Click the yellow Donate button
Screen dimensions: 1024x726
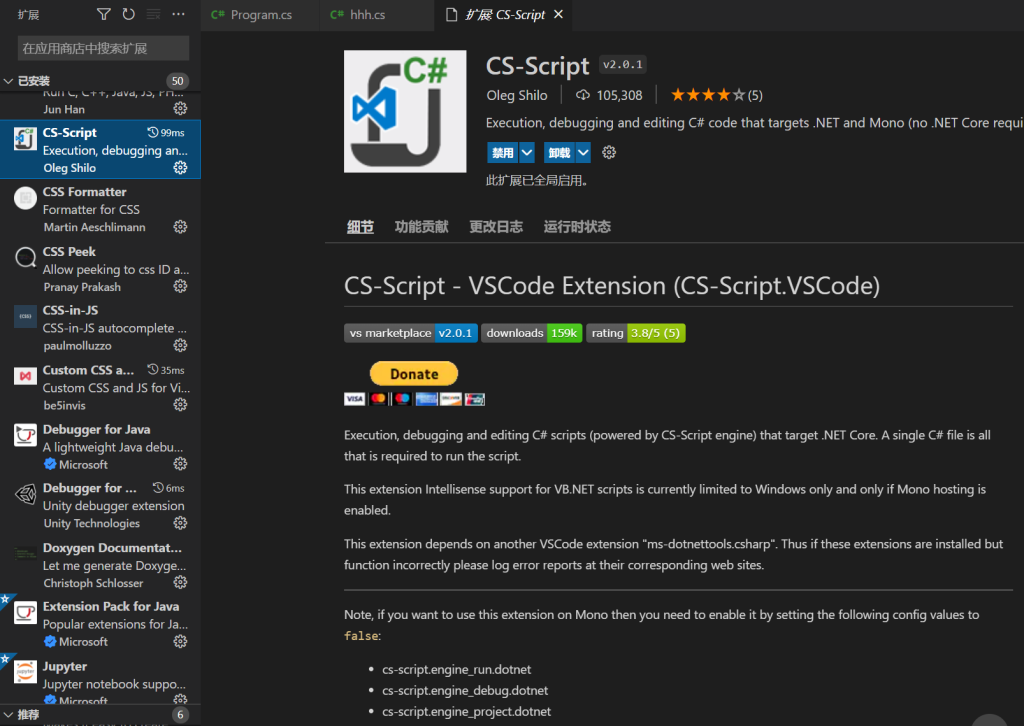tap(414, 373)
